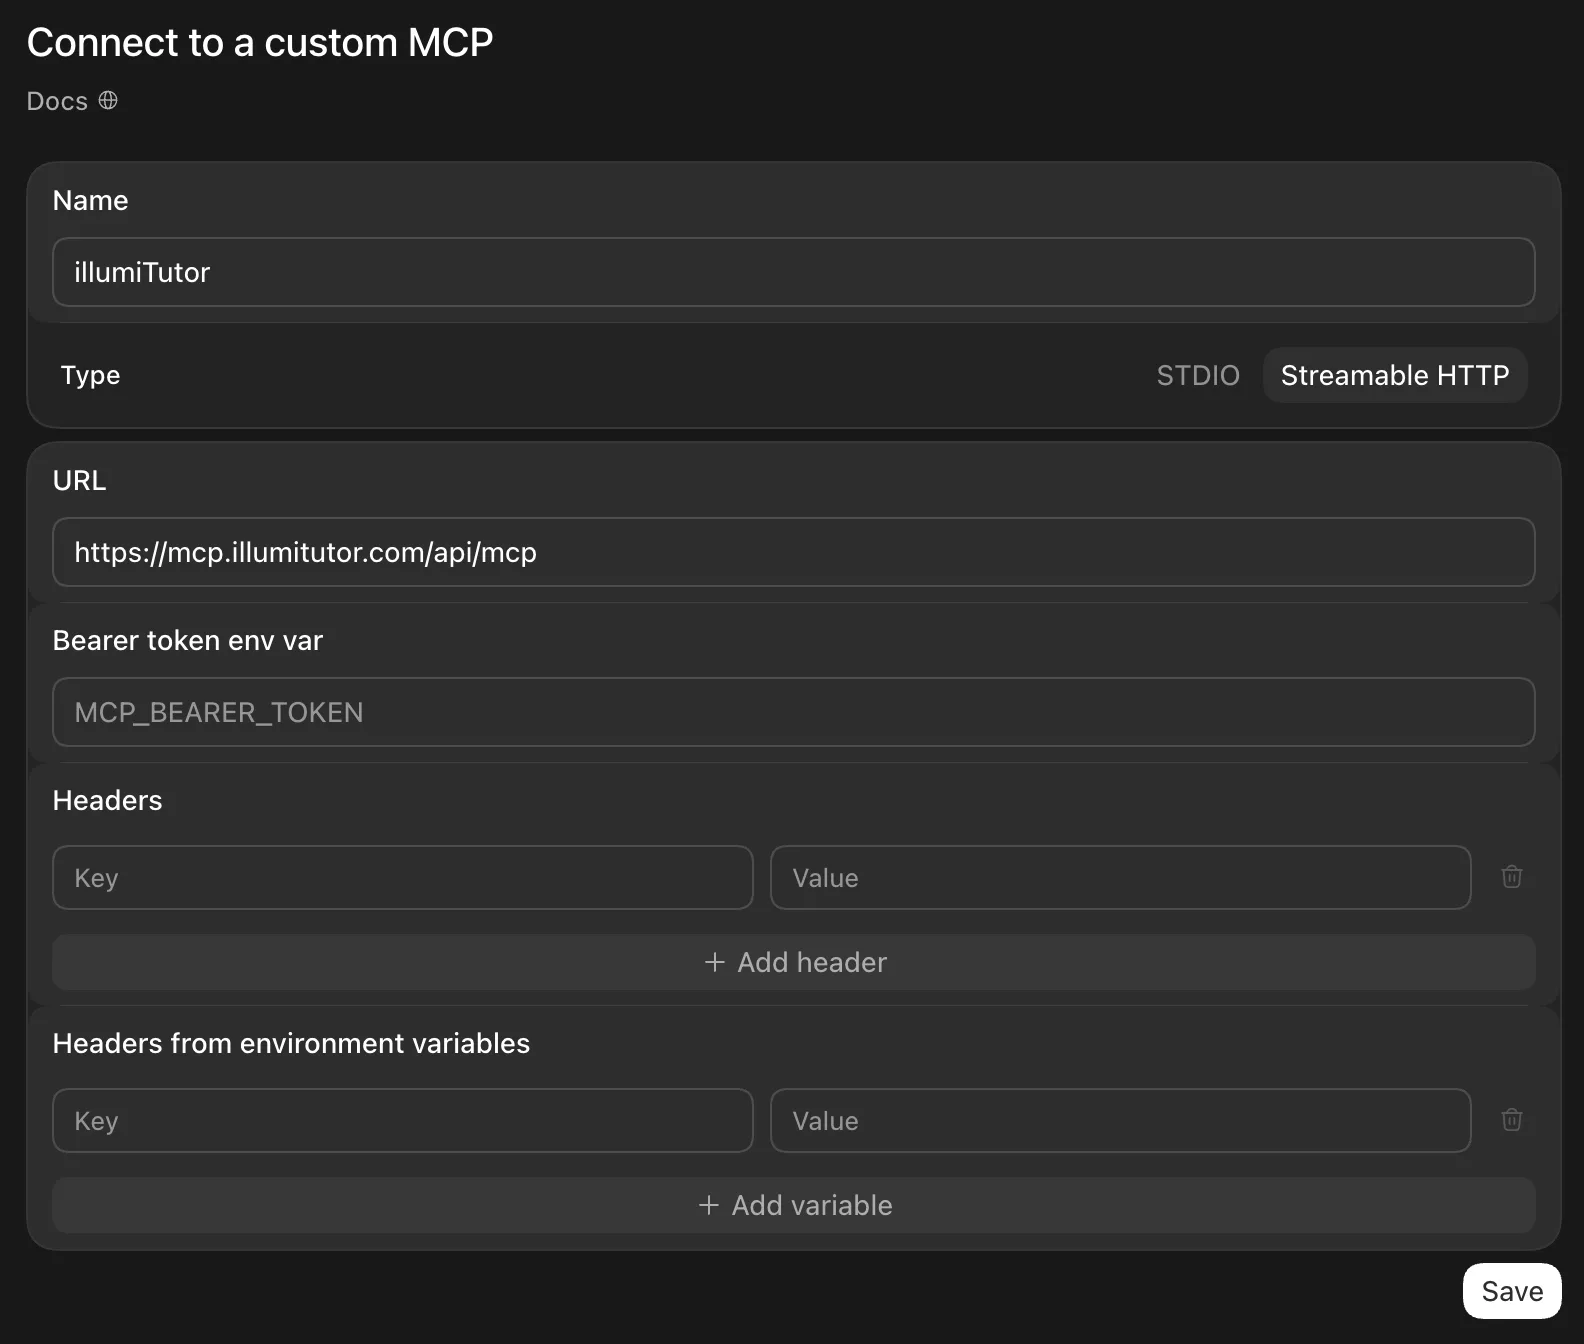The image size is (1584, 1344).
Task: Click the "Bearer token env var" label
Action: tap(188, 640)
